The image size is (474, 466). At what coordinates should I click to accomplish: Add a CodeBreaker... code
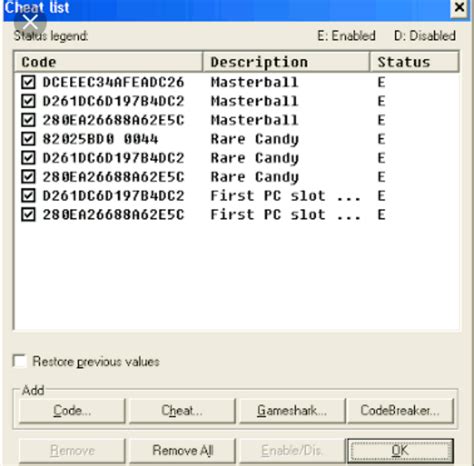pyautogui.click(x=400, y=411)
